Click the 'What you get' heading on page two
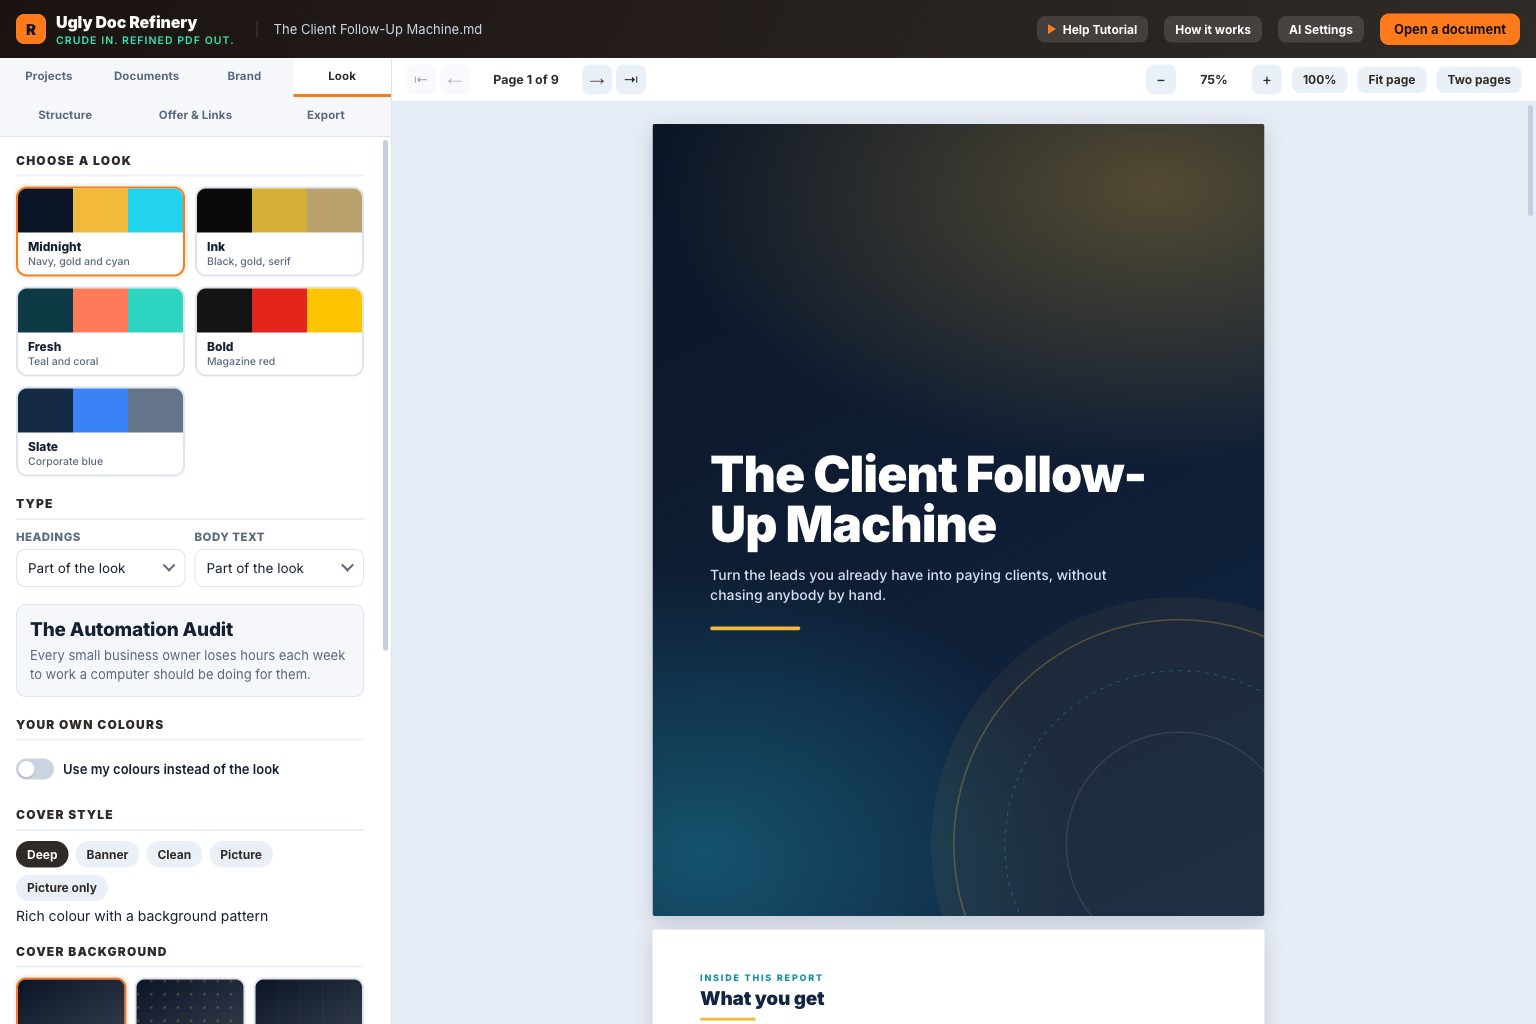 762,998
